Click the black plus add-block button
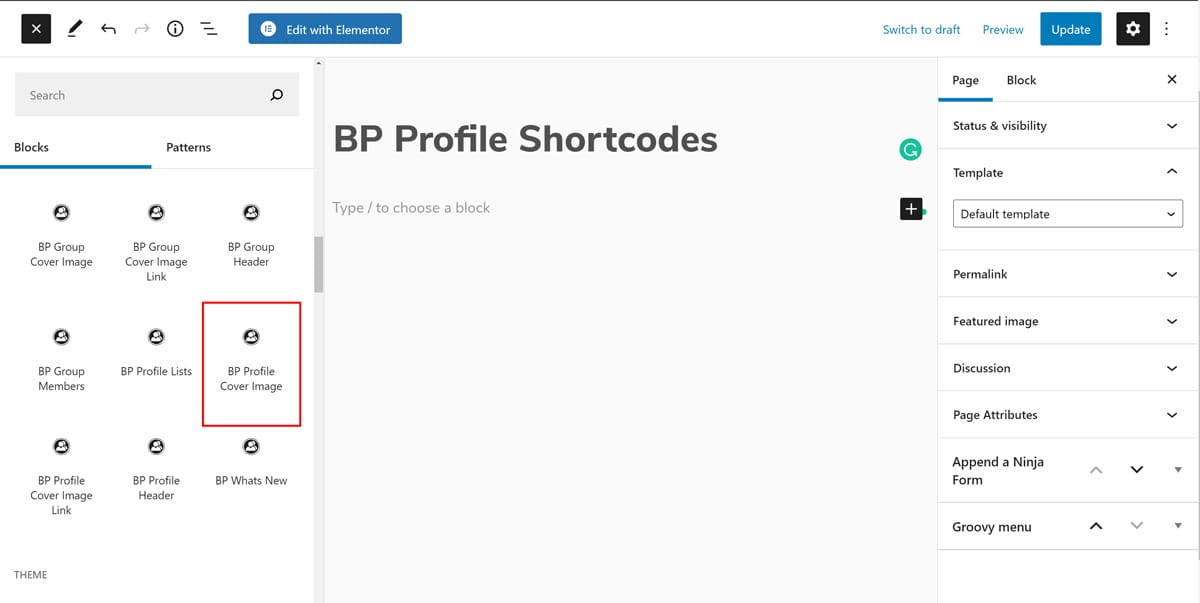 click(911, 208)
